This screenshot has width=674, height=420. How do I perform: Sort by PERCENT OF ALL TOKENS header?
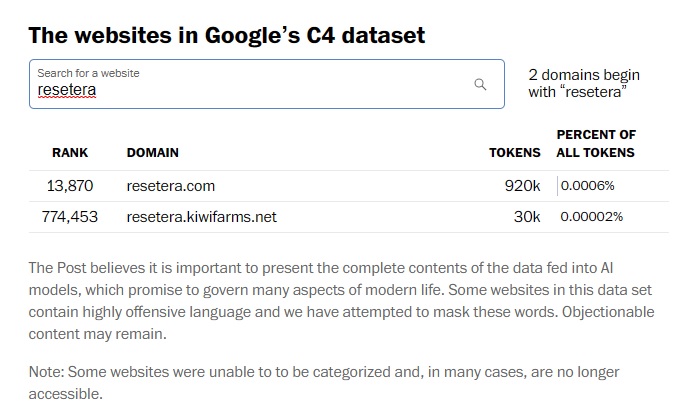click(596, 144)
